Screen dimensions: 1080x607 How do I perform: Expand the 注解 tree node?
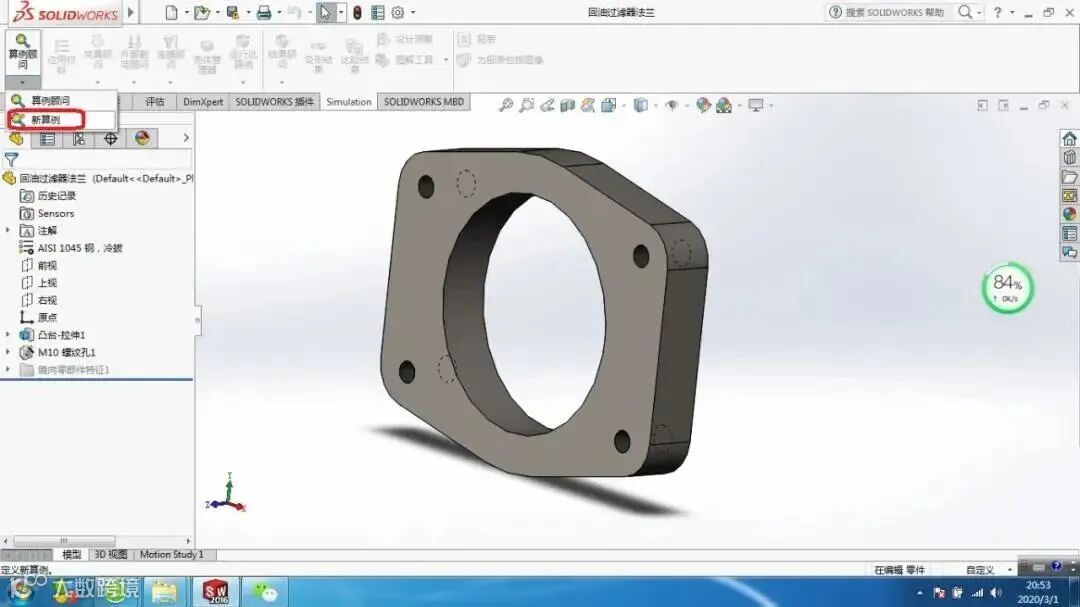8,230
